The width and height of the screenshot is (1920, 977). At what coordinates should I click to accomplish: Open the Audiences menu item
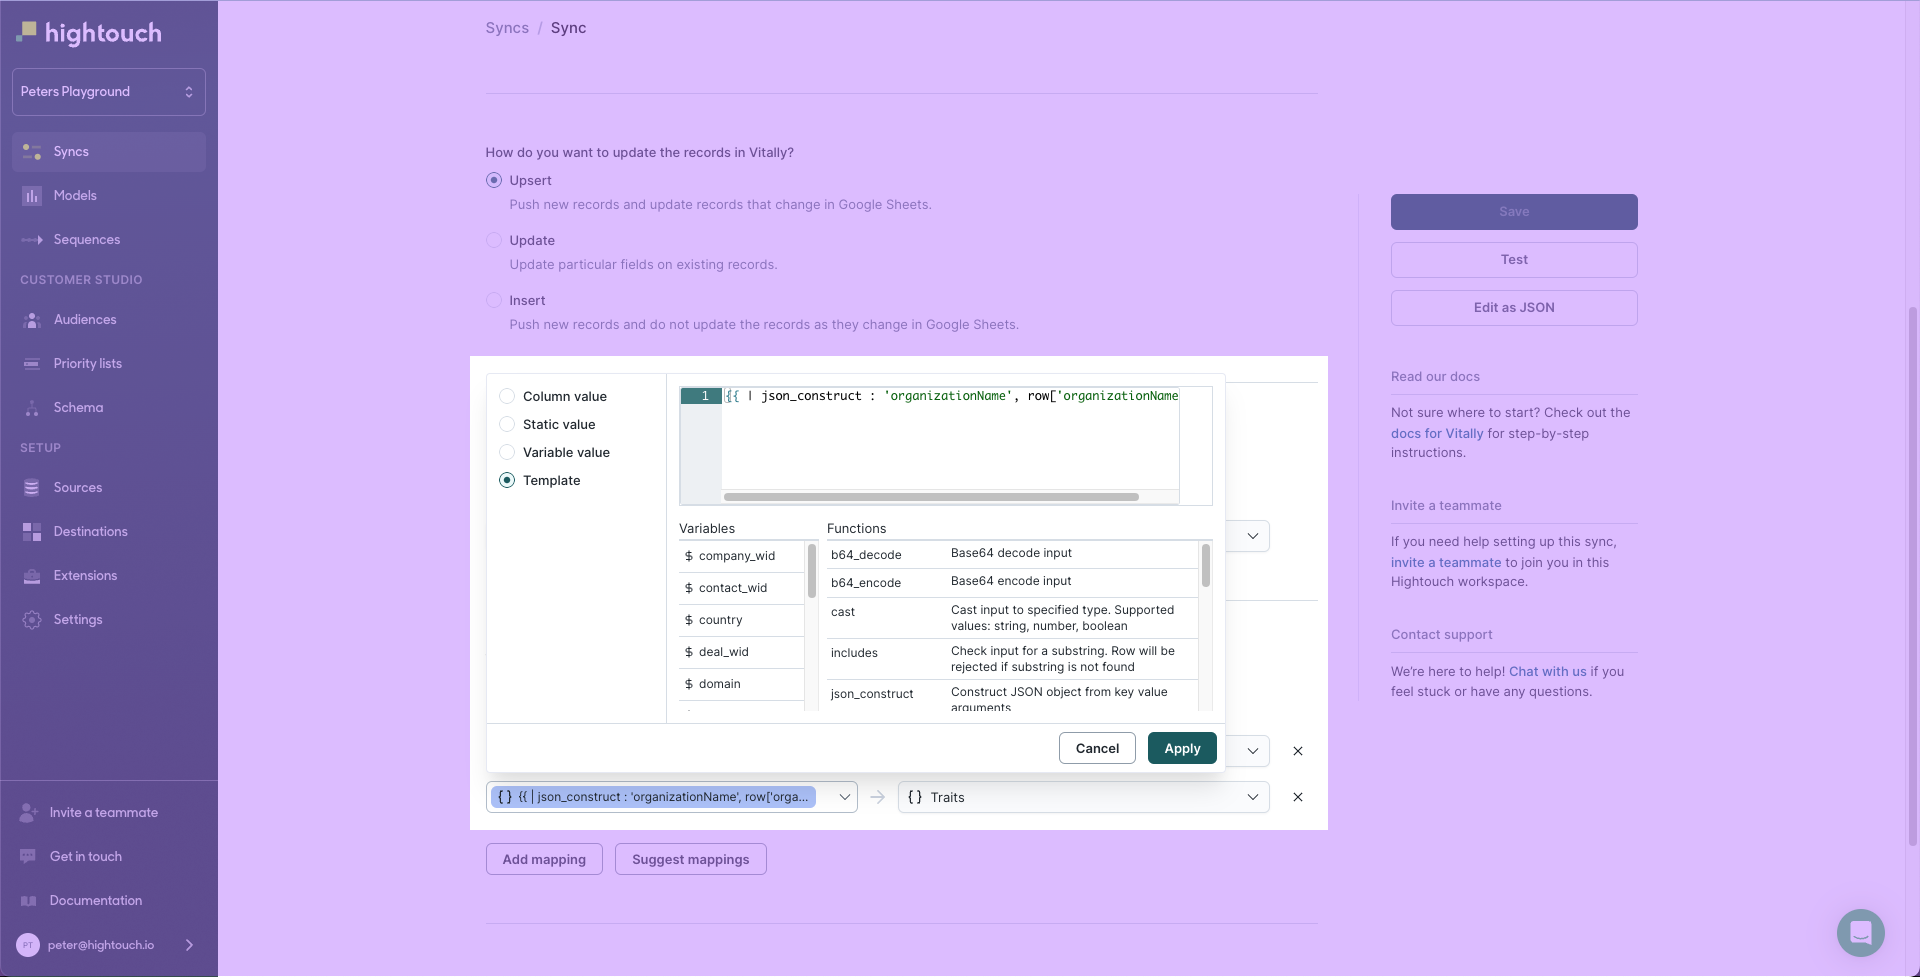pos(109,320)
